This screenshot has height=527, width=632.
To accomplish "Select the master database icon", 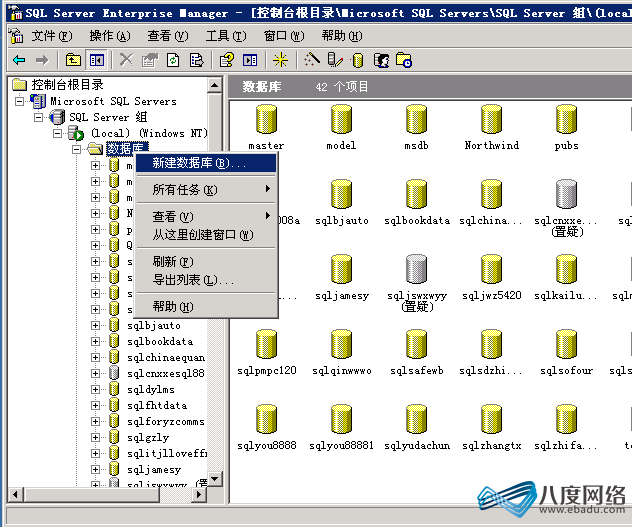I will pos(266,119).
